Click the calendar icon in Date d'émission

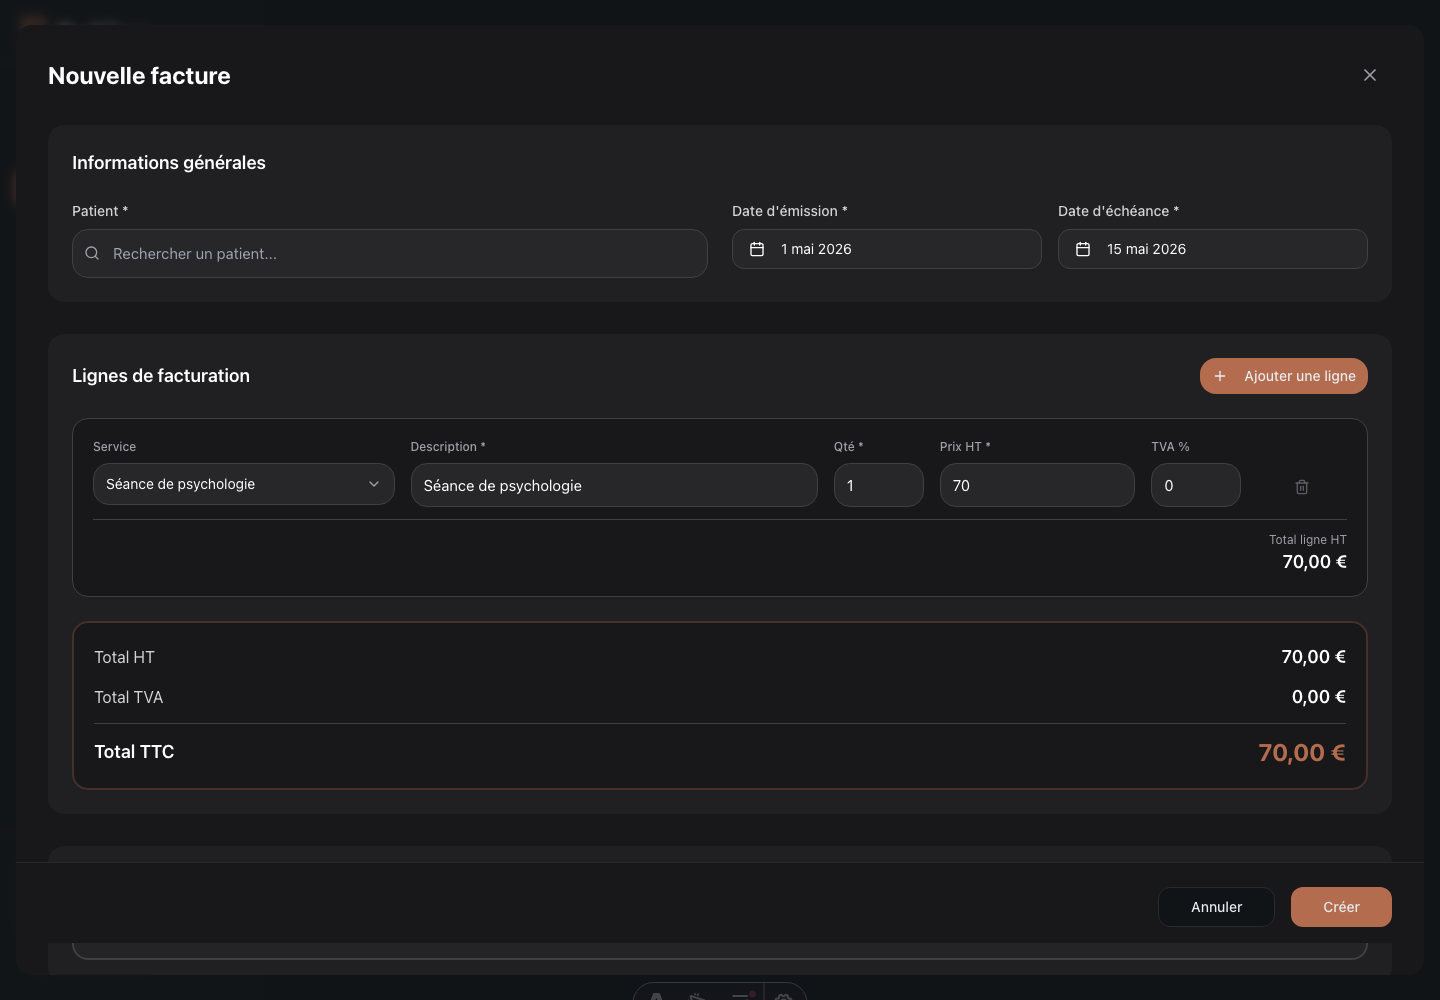(757, 249)
